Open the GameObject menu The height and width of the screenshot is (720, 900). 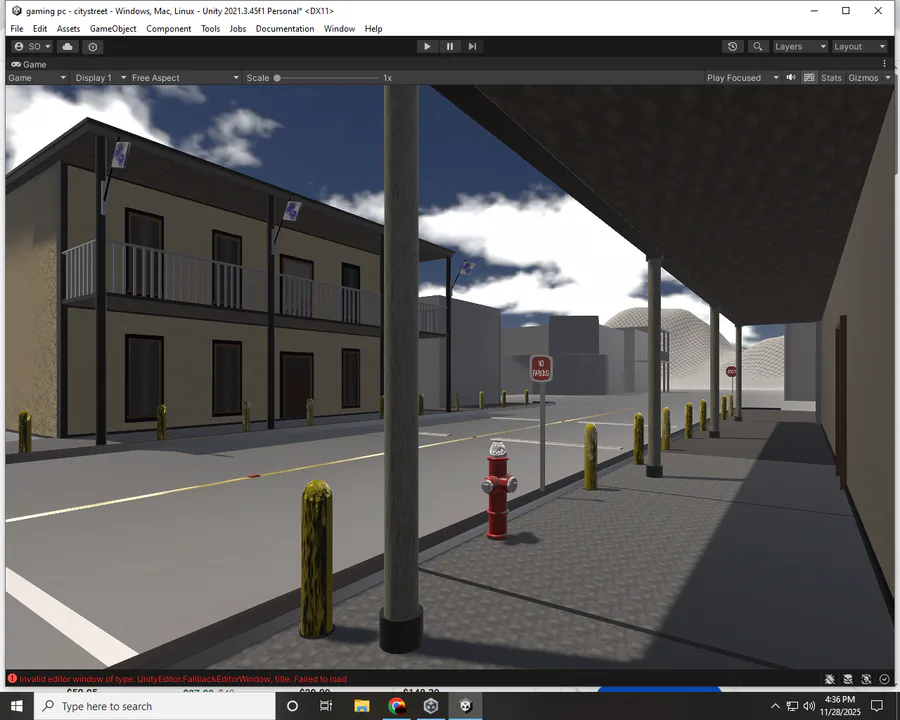113,29
